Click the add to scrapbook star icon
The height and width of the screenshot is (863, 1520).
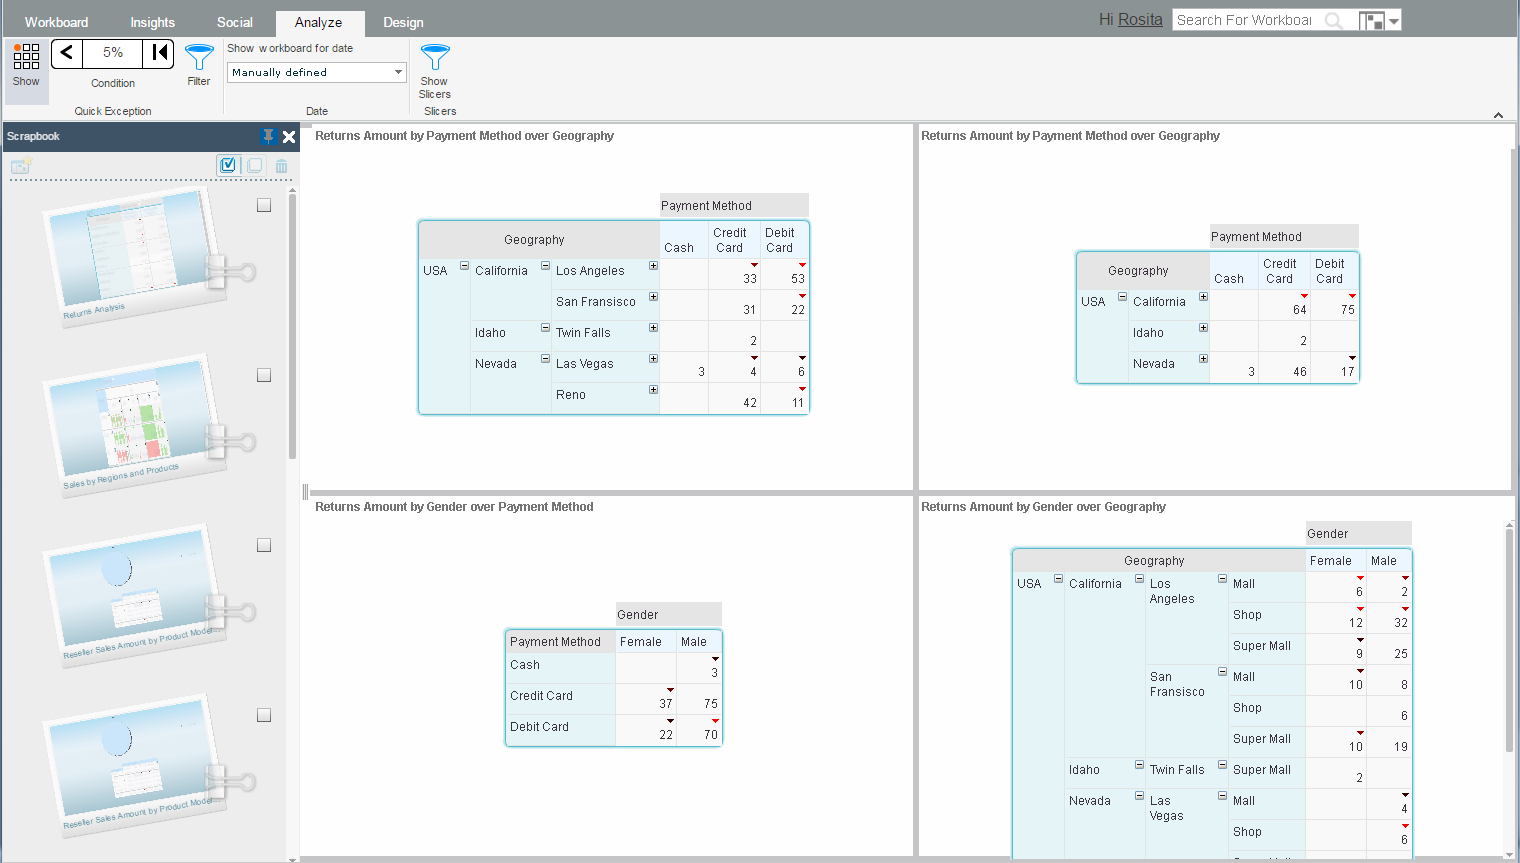coord(21,166)
